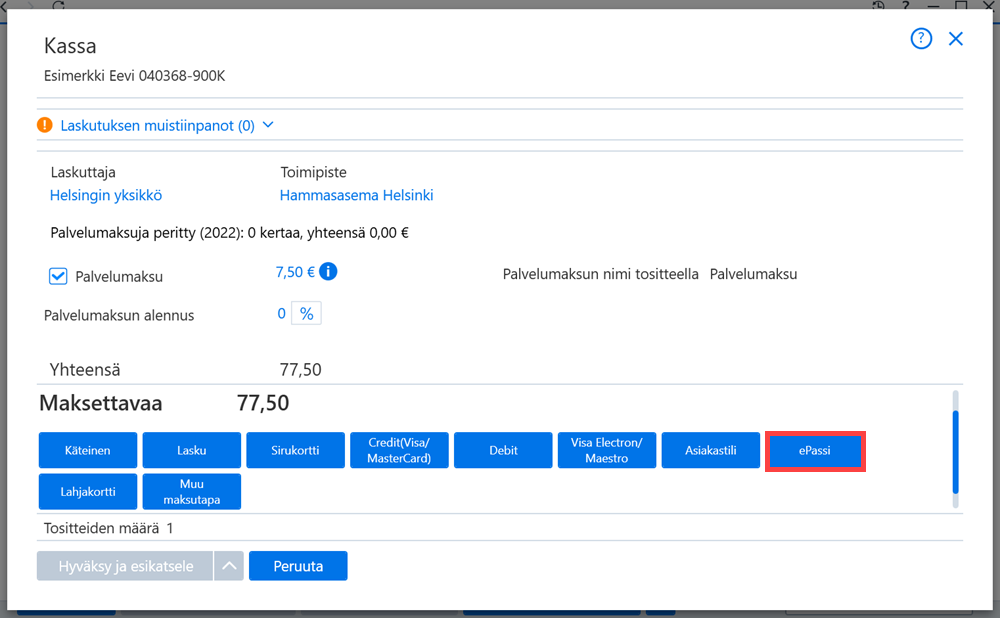Choose Käteinen payment method
This screenshot has width=1000, height=618.
click(88, 450)
